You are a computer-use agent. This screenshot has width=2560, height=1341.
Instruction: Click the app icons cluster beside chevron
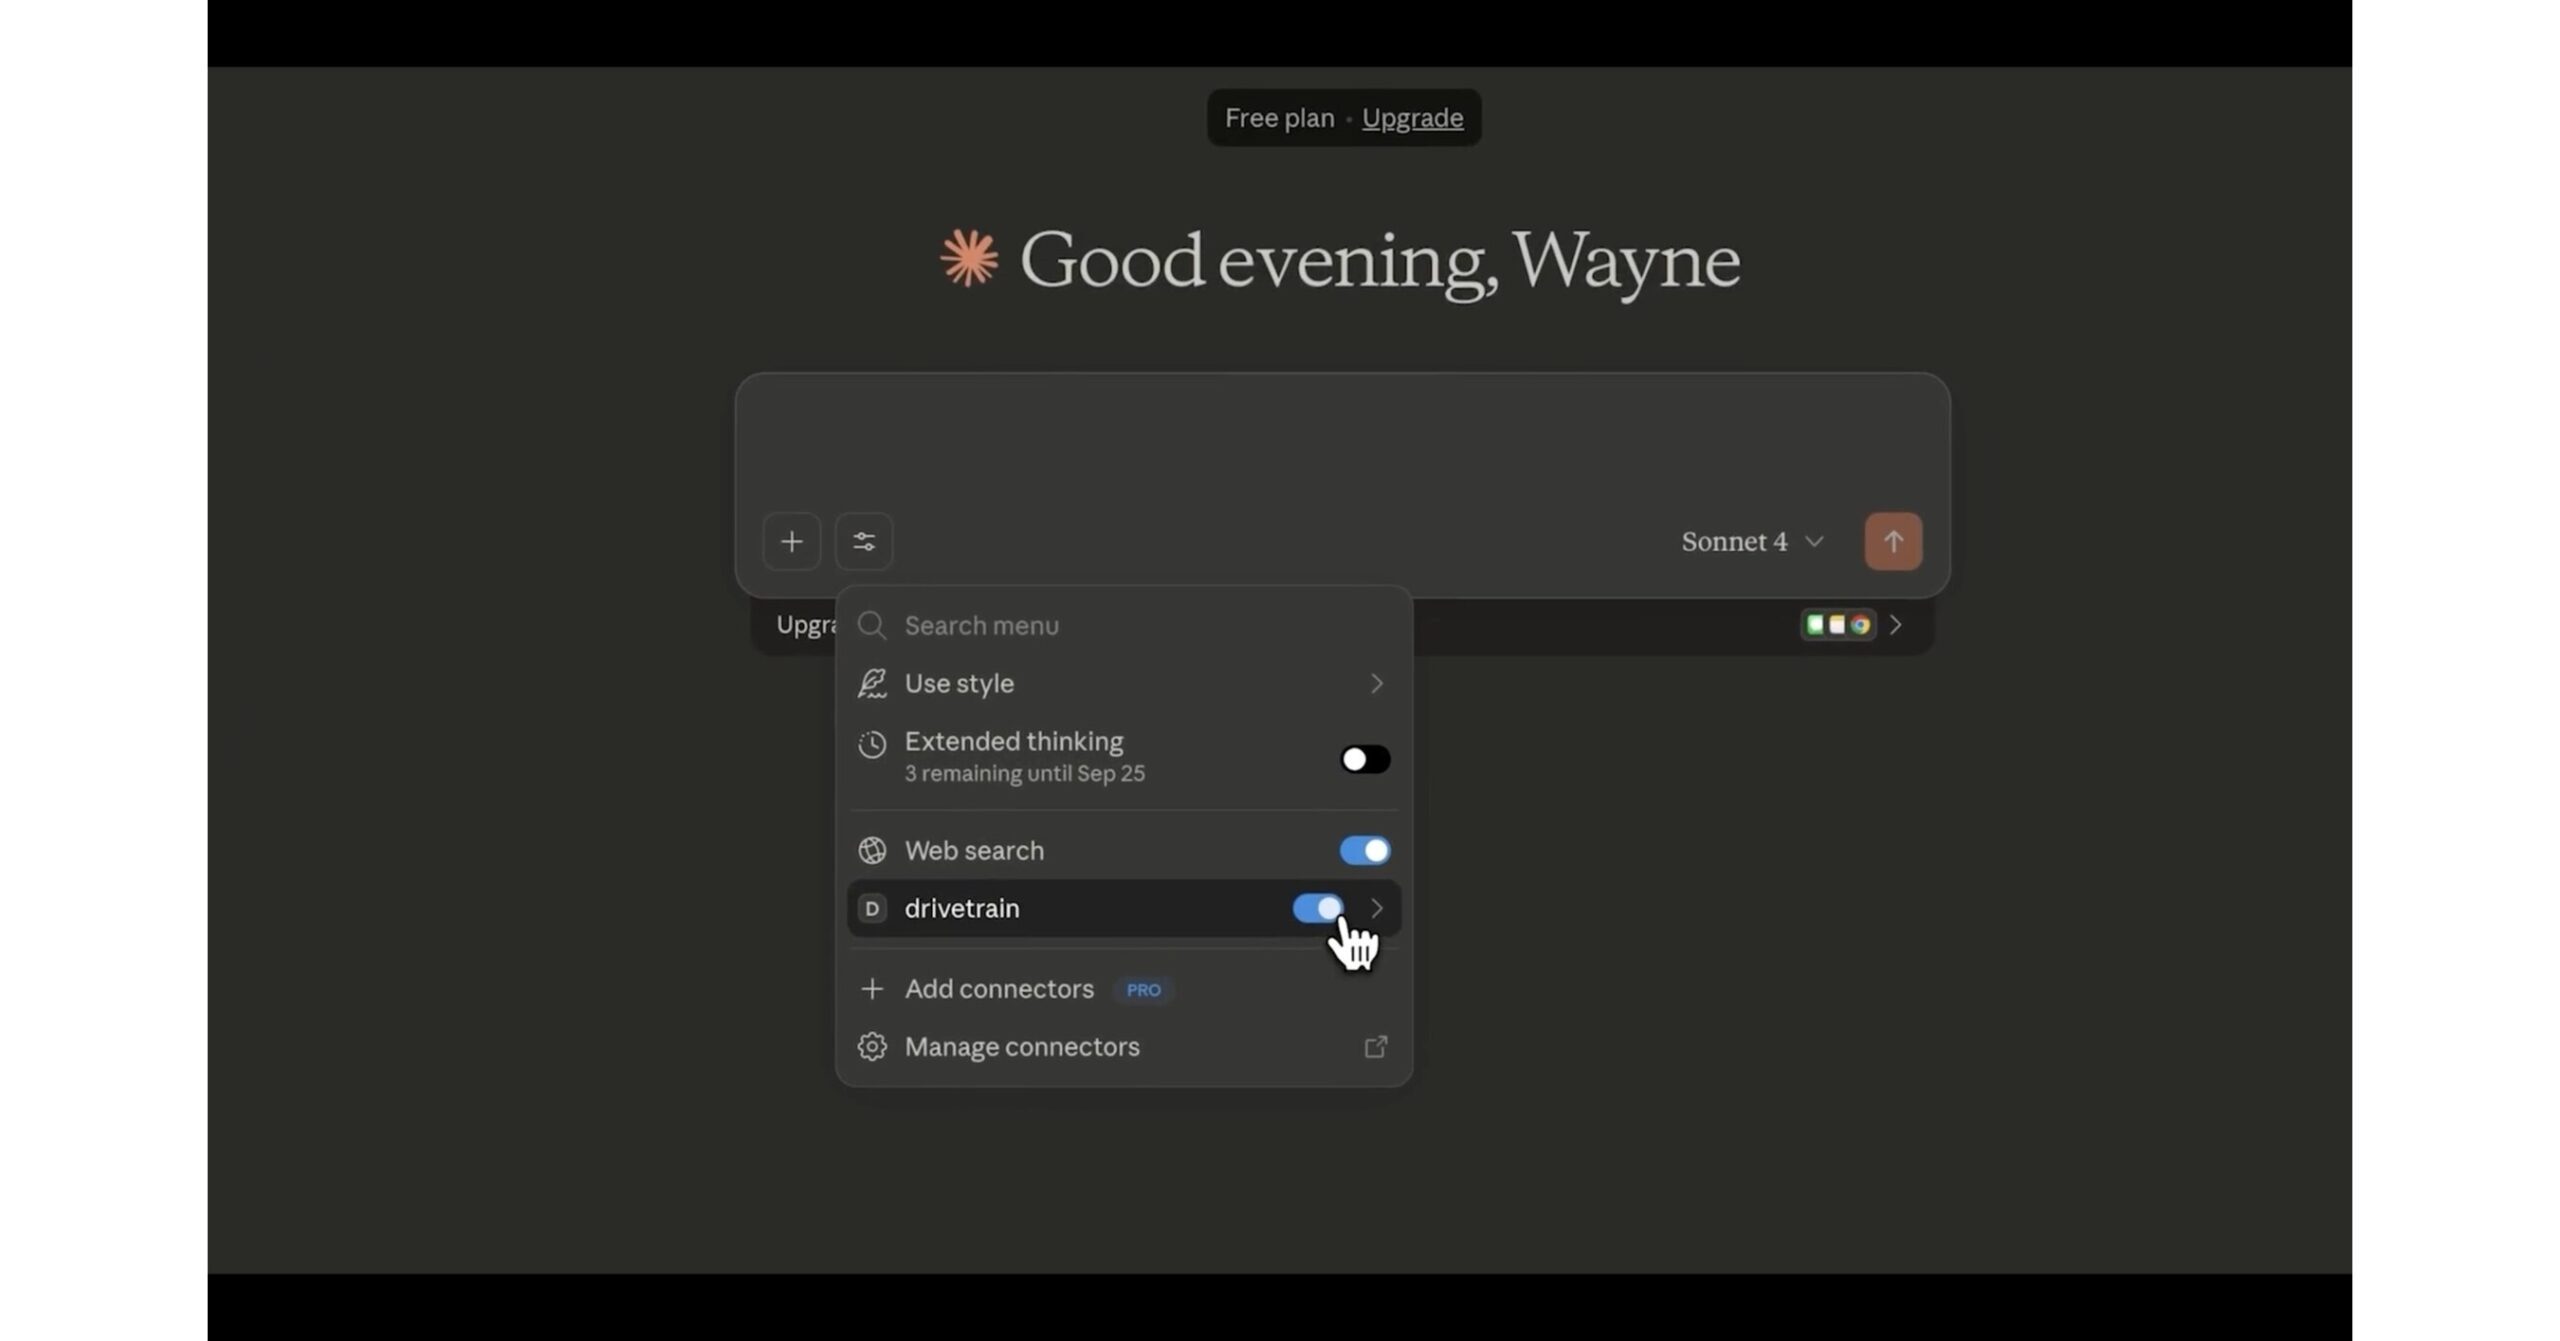point(1837,625)
